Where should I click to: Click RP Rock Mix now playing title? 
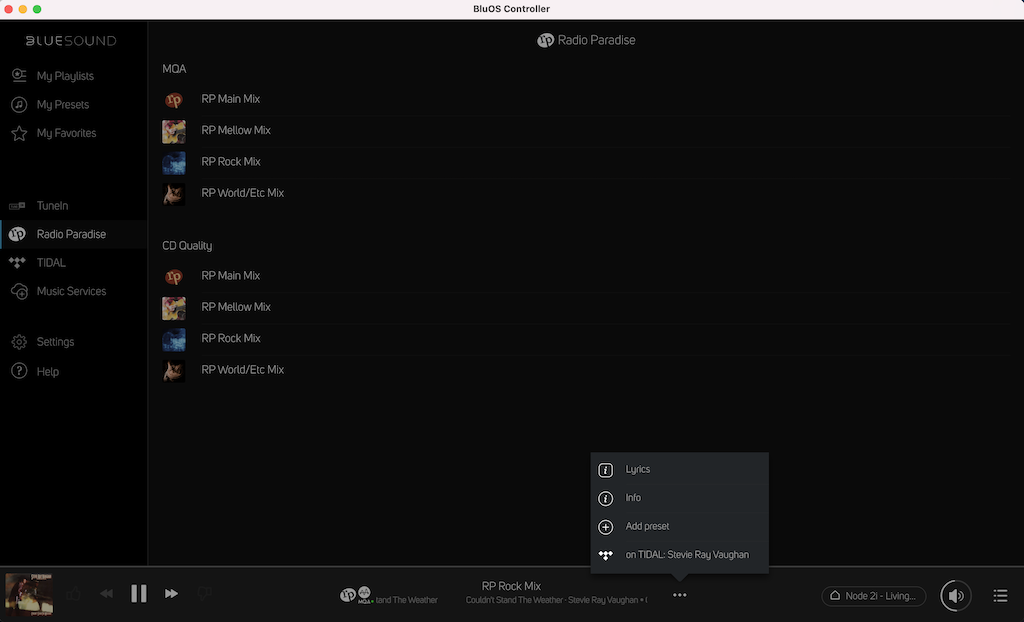511,586
